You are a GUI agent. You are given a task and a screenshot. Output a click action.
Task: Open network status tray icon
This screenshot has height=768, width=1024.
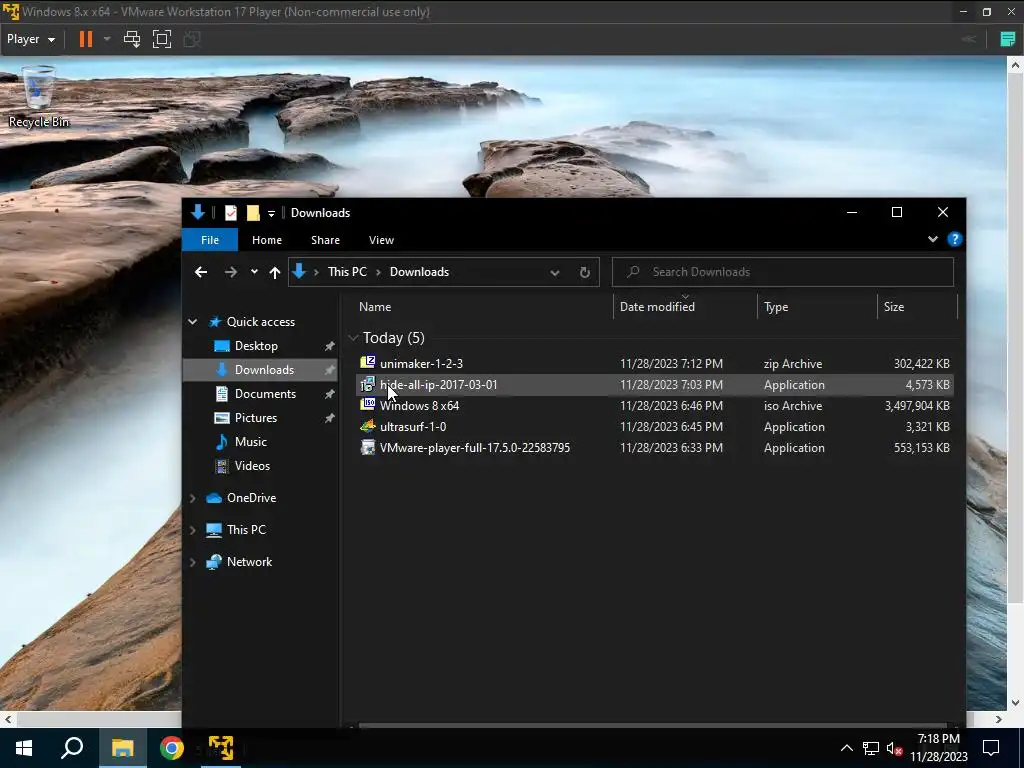871,748
